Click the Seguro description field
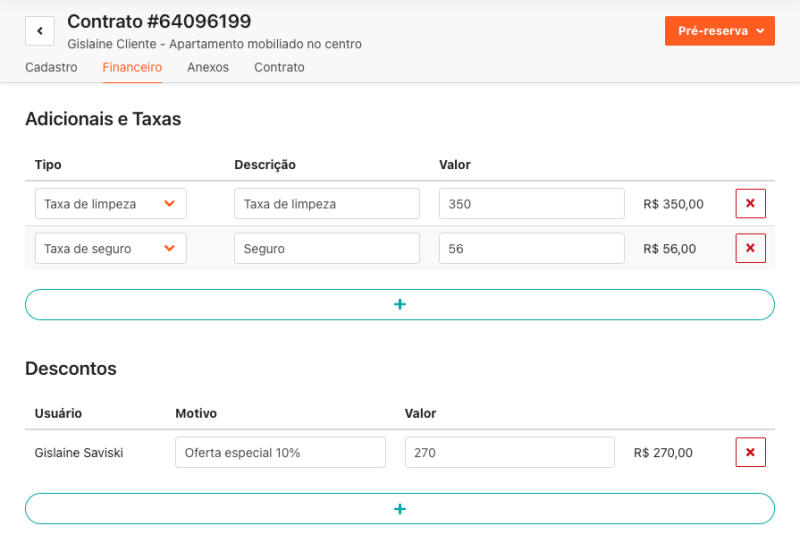The width and height of the screenshot is (800, 543). click(x=327, y=248)
